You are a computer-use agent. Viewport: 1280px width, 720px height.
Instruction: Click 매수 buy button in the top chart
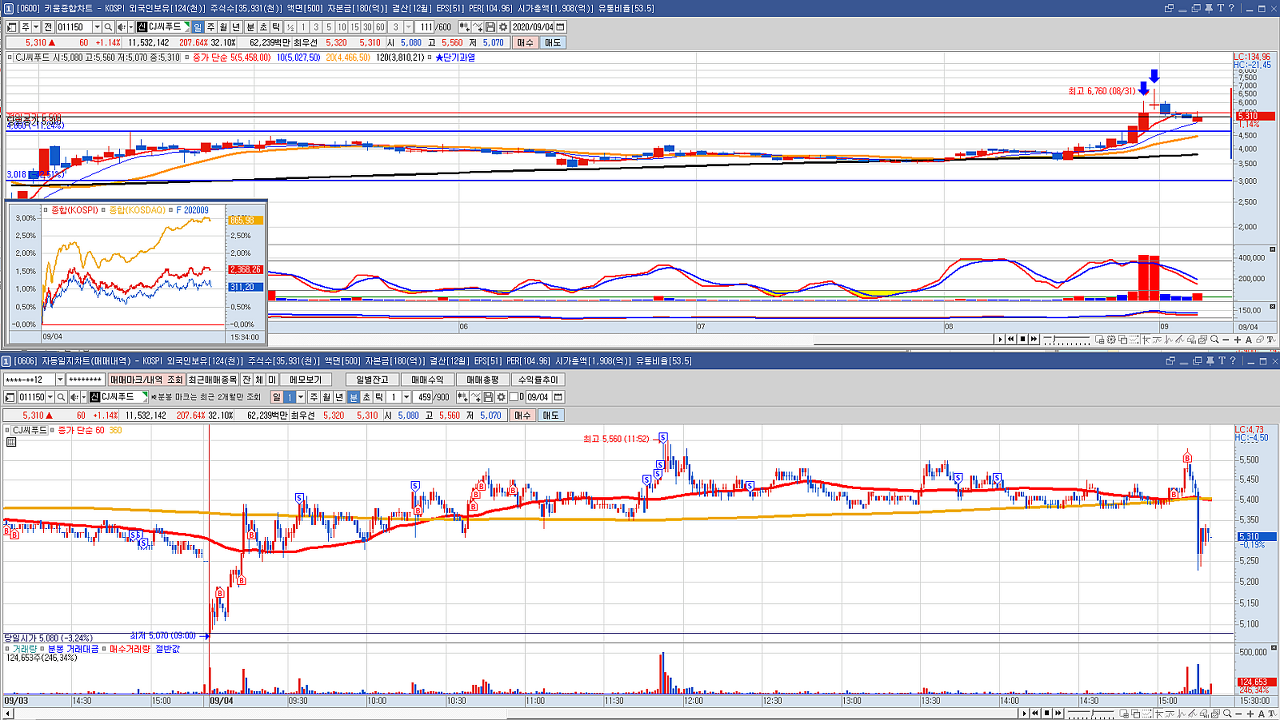coord(525,43)
